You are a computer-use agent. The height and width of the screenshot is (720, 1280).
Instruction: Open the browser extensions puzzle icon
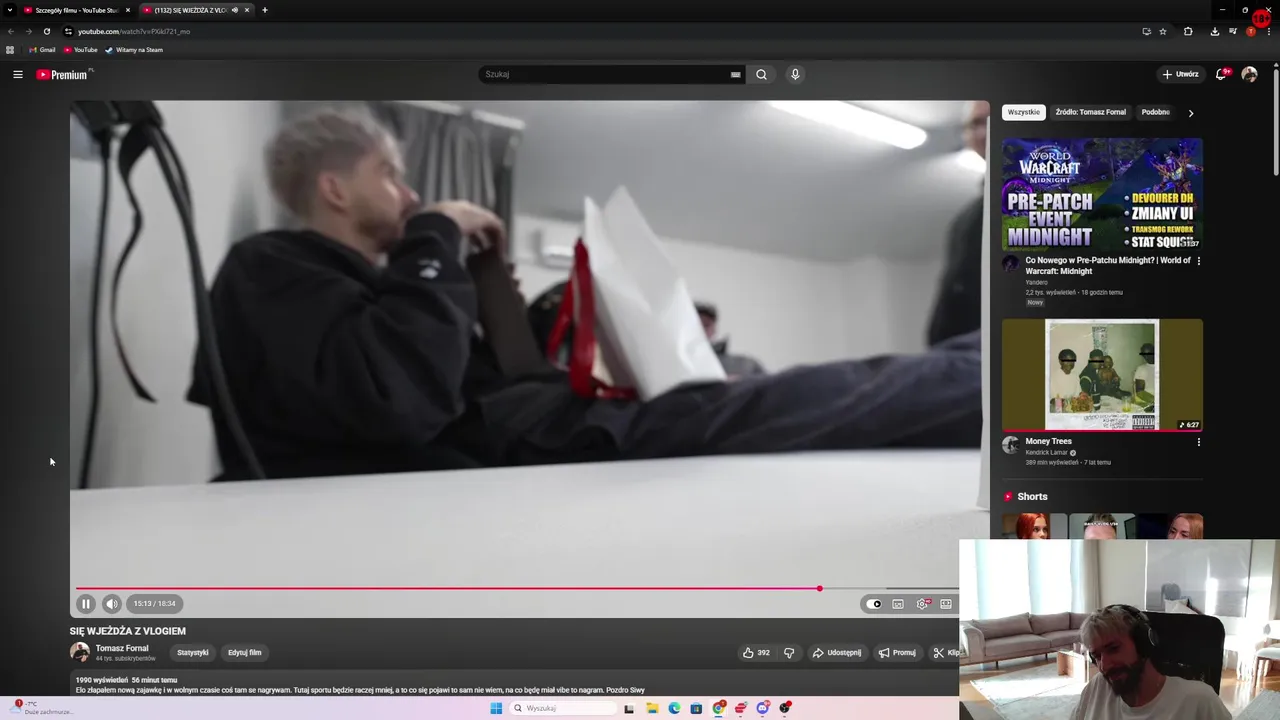pyautogui.click(x=1188, y=31)
